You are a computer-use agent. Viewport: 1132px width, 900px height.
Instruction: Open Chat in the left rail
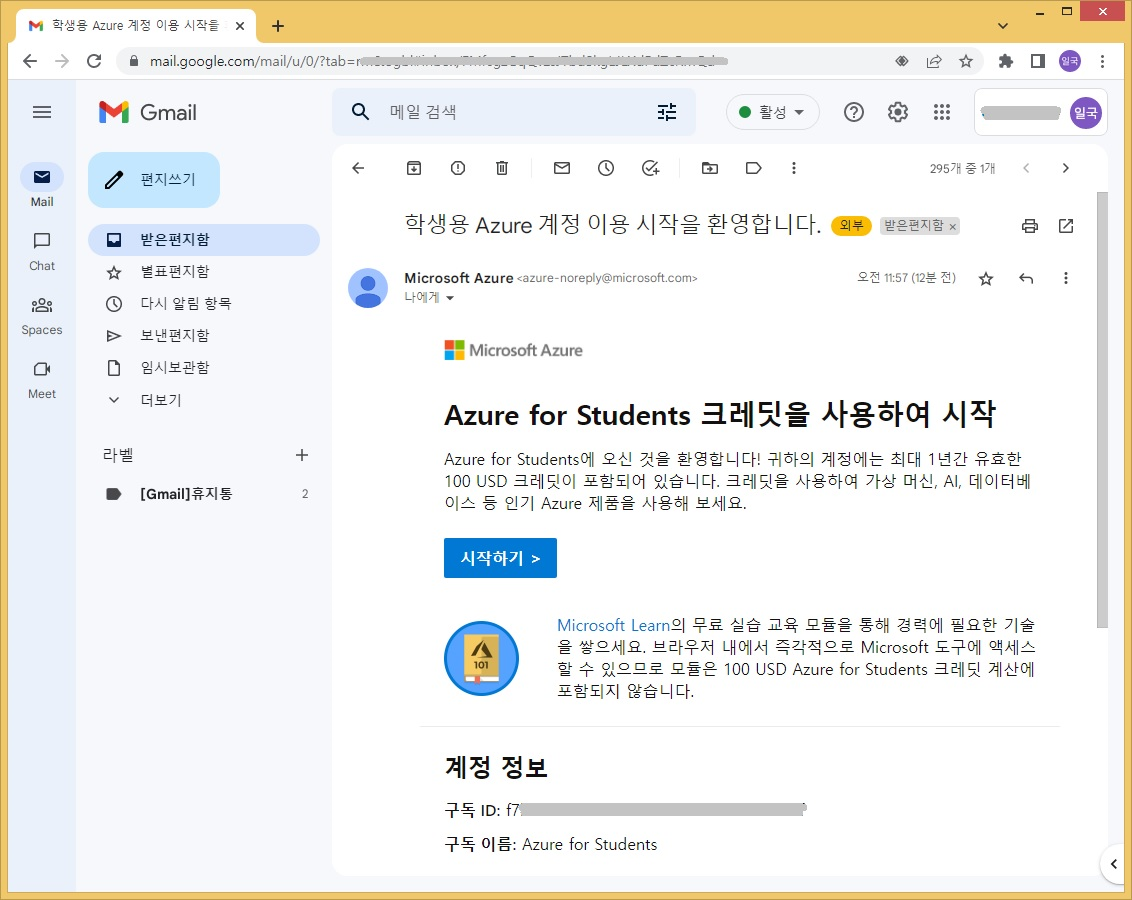tap(42, 250)
